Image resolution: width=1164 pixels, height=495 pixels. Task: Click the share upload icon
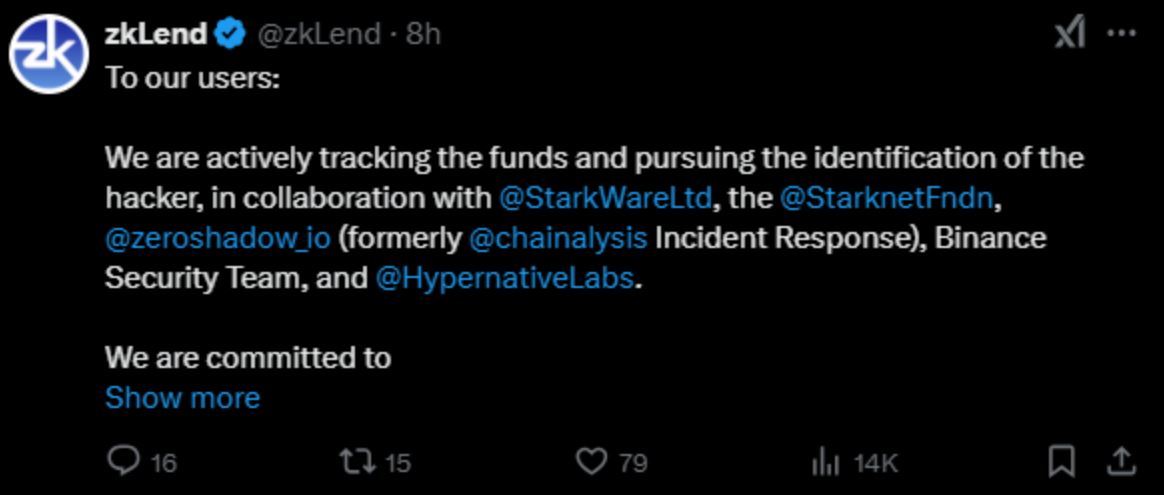pos(1120,461)
